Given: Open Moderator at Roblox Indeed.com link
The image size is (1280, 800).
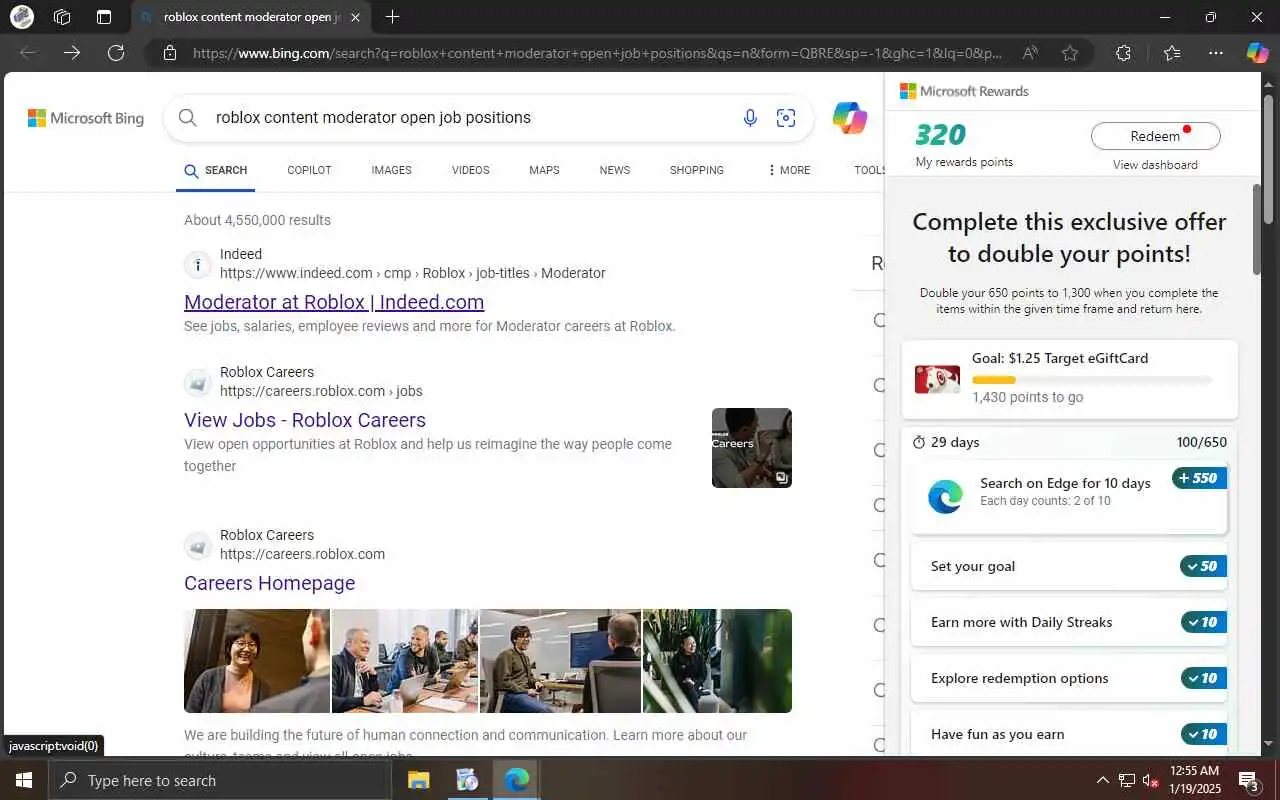Looking at the screenshot, I should pyautogui.click(x=334, y=302).
